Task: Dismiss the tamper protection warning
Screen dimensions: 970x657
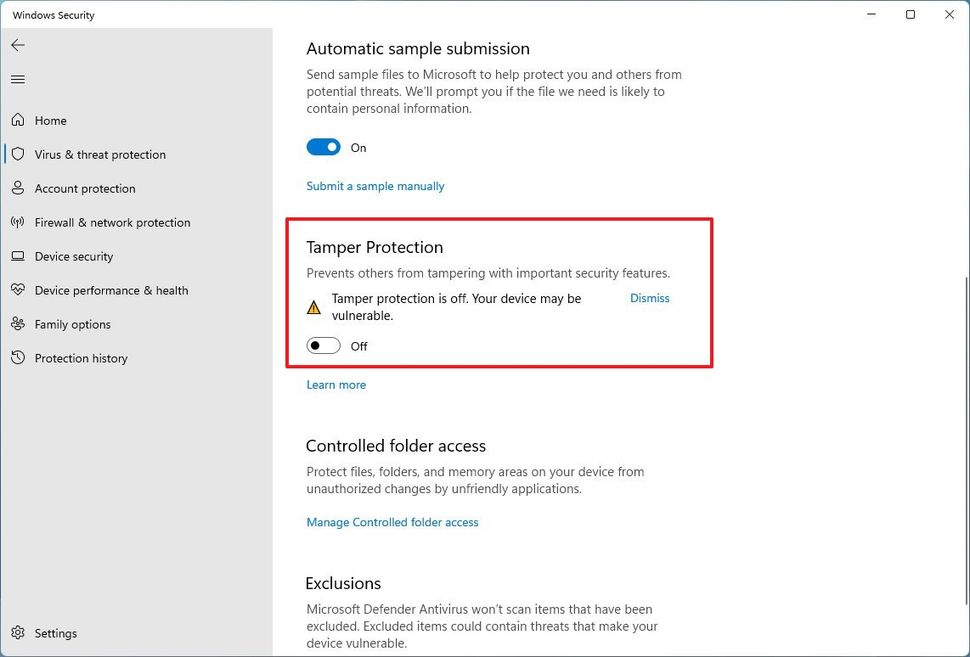Action: pyautogui.click(x=649, y=298)
